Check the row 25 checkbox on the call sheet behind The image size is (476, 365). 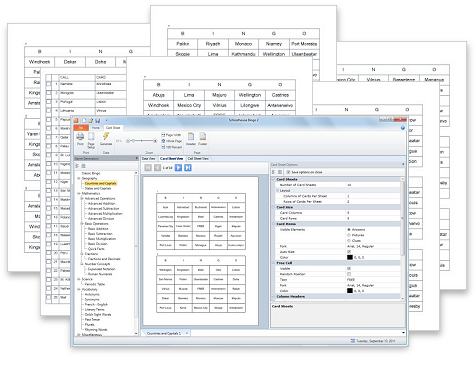tap(49, 297)
